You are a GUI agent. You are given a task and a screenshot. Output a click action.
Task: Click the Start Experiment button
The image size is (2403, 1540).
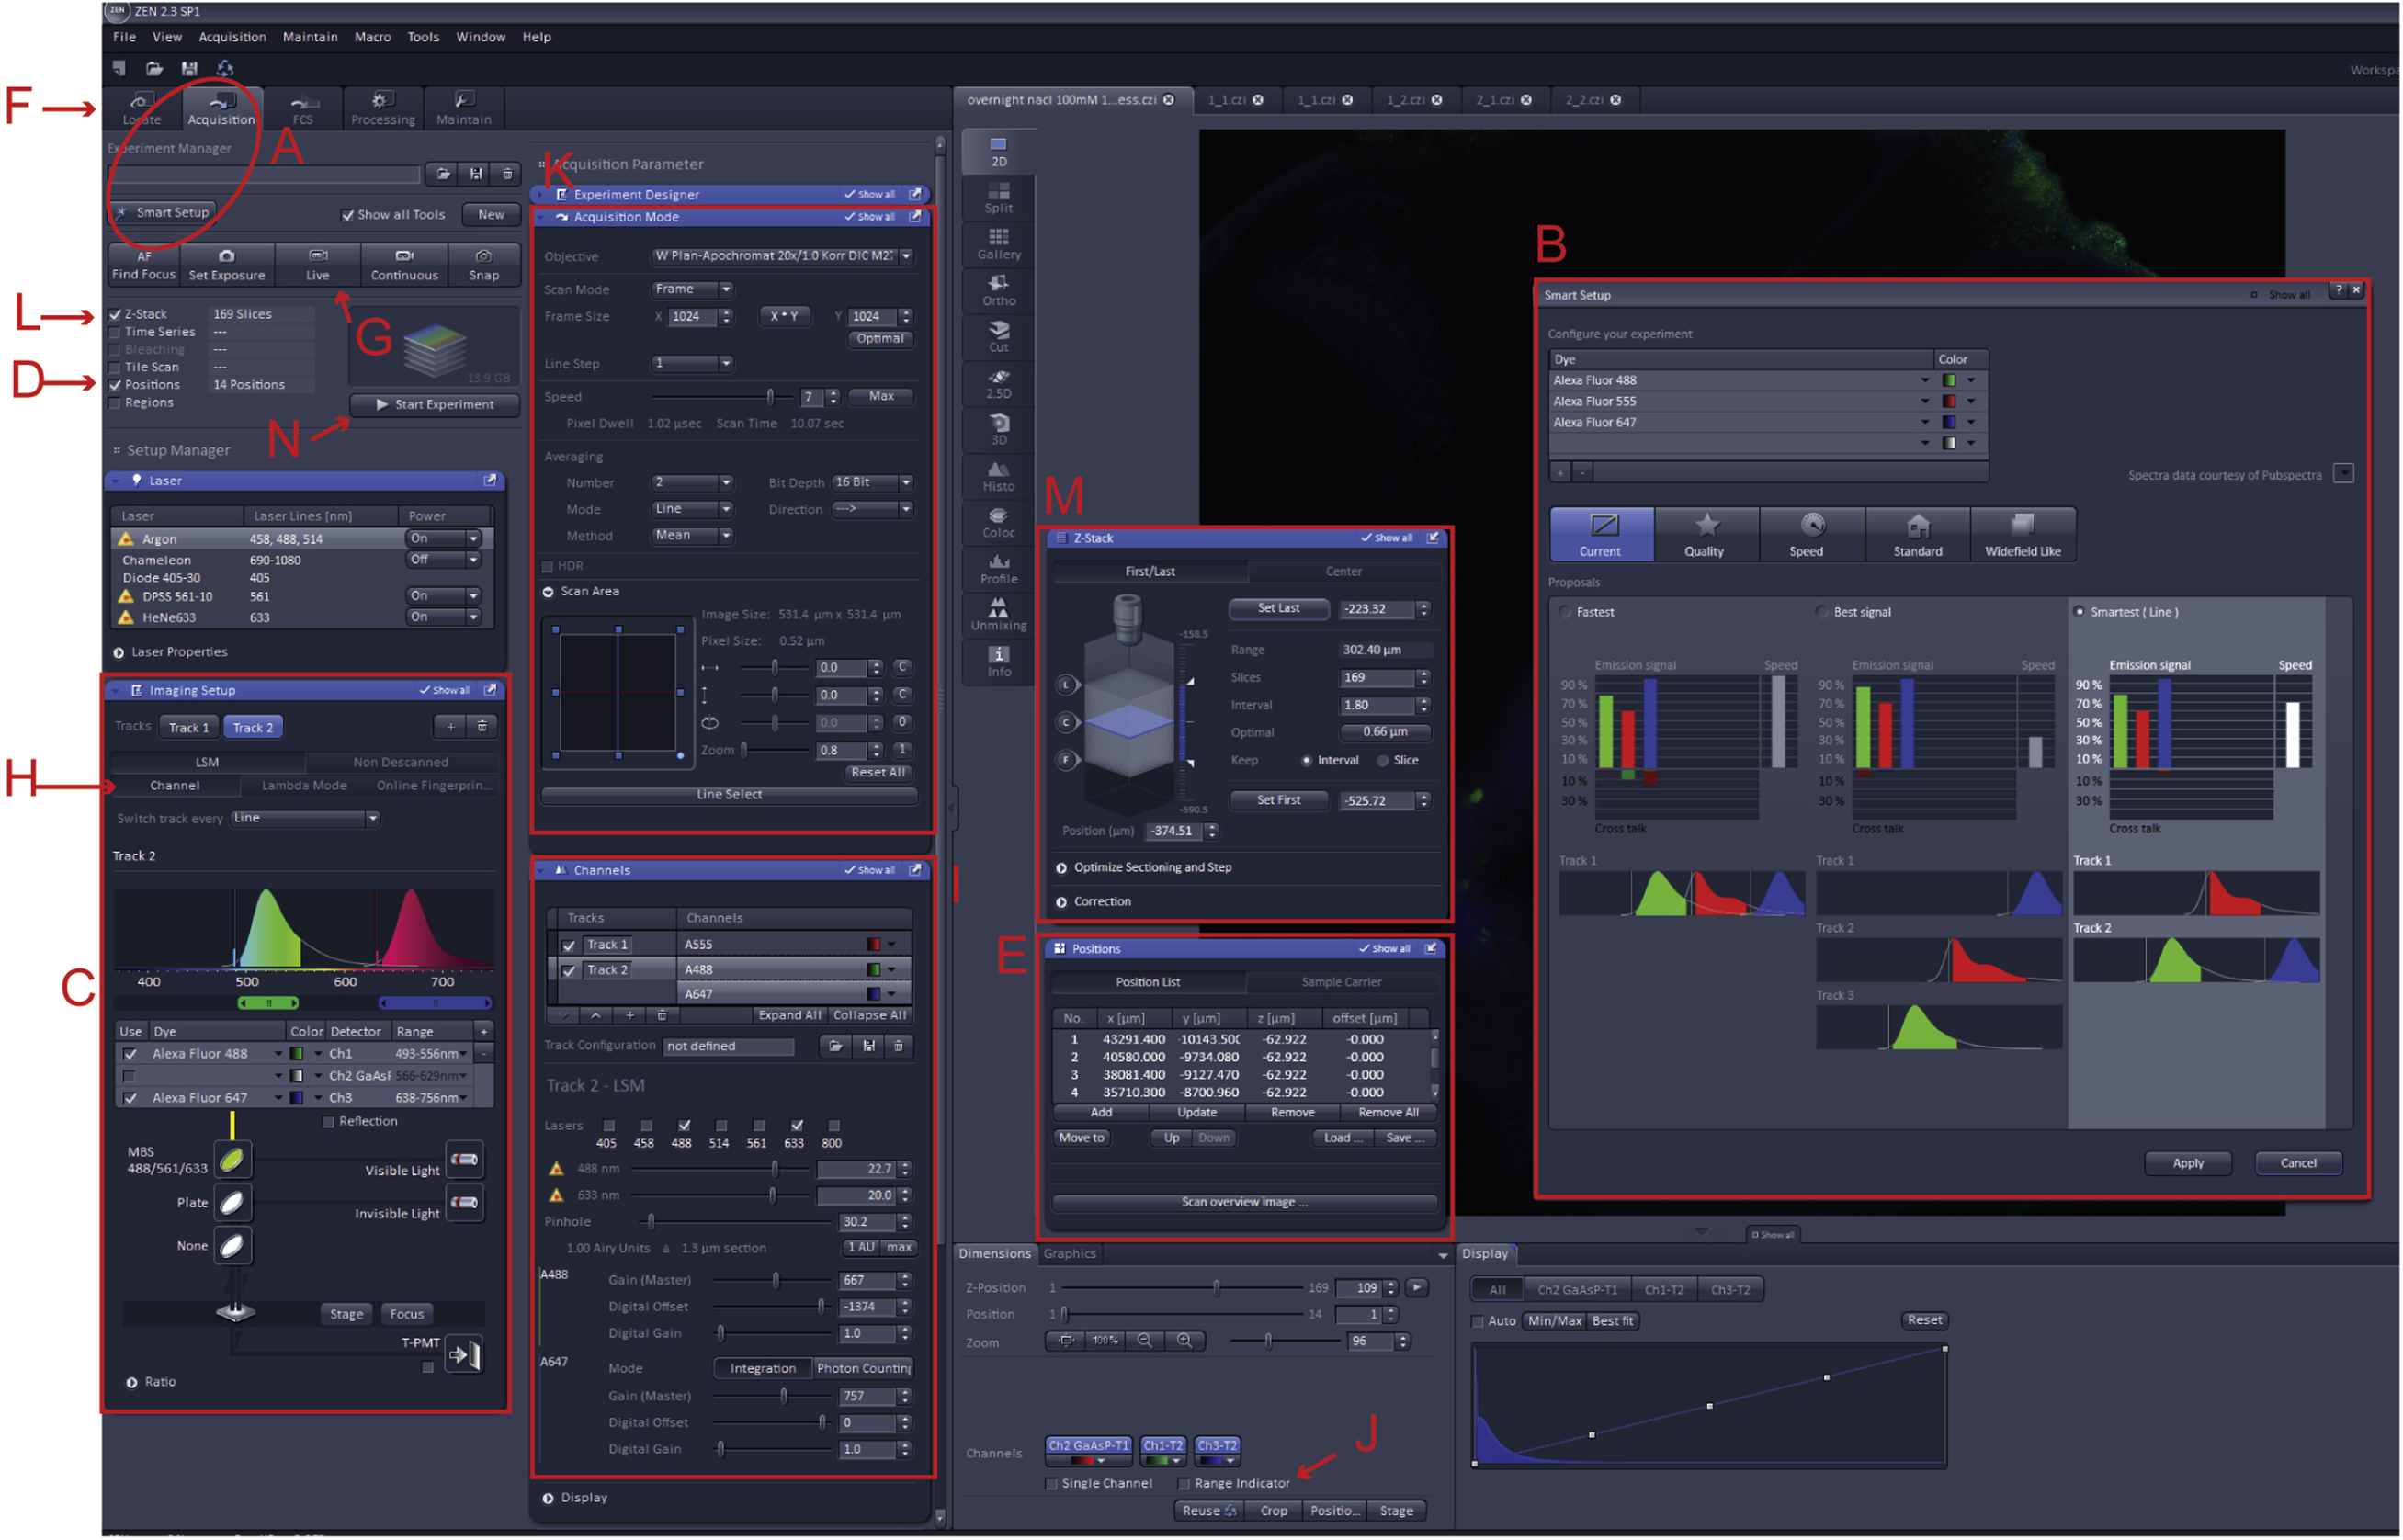point(435,405)
